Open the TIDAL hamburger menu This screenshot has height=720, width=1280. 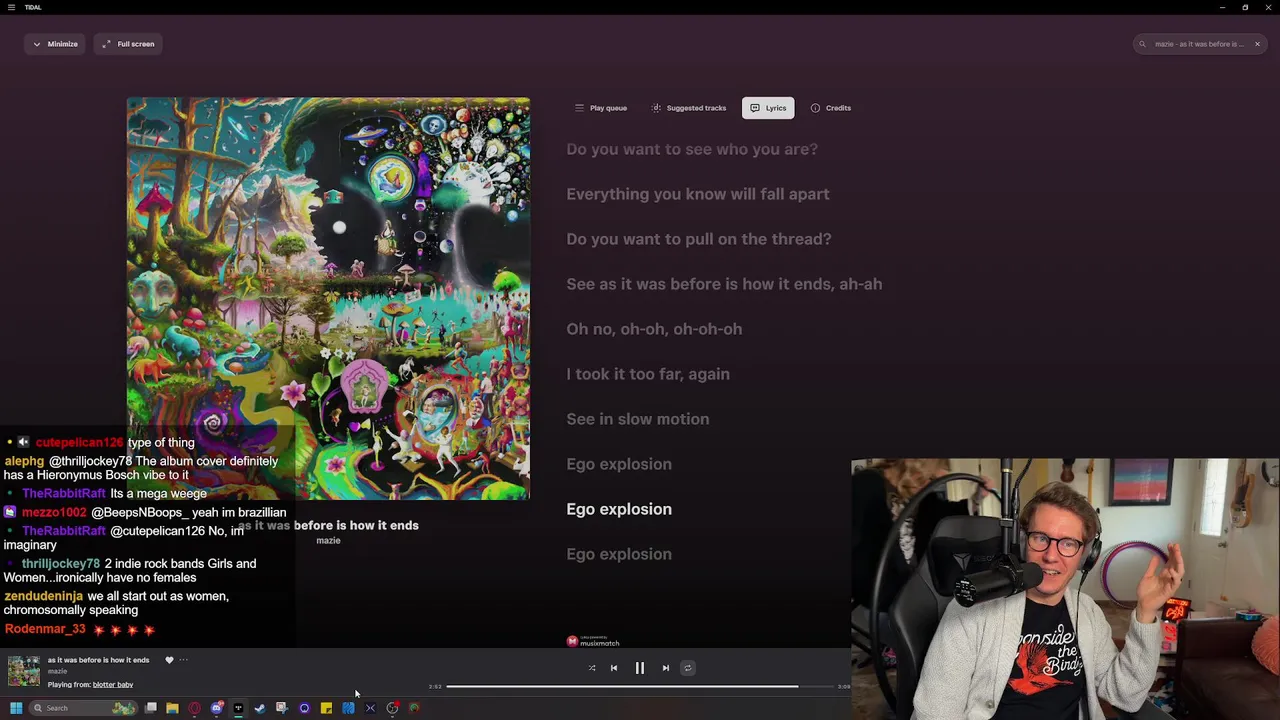[12, 7]
